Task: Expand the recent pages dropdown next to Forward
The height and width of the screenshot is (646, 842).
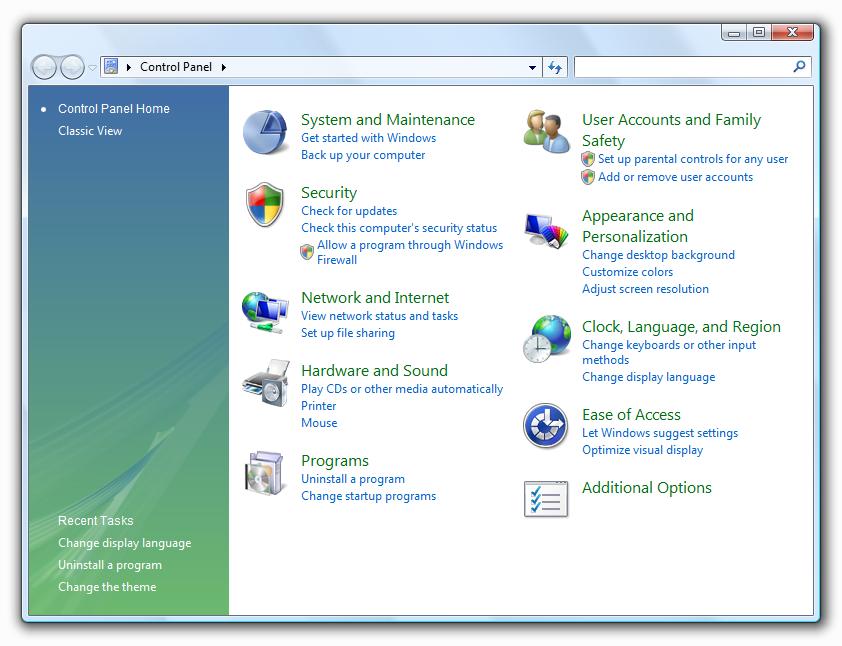Action: point(93,68)
